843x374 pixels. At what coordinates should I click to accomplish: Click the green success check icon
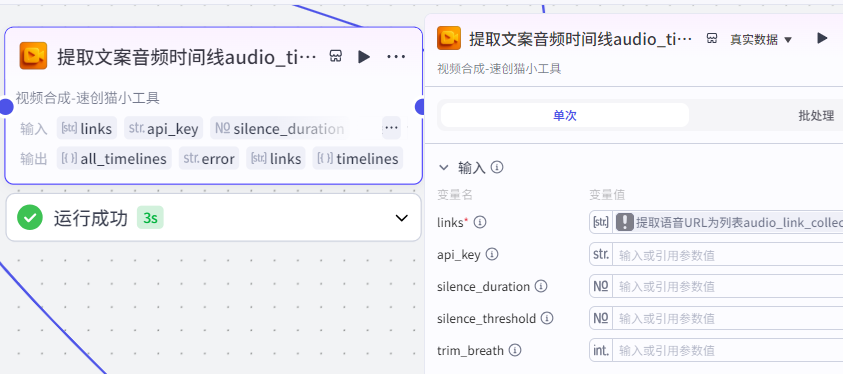click(x=30, y=218)
